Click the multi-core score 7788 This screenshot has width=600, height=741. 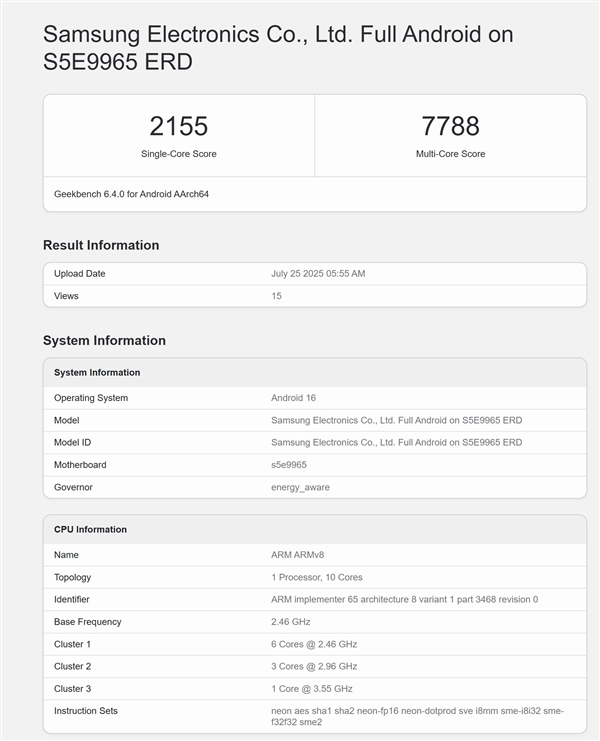point(450,126)
